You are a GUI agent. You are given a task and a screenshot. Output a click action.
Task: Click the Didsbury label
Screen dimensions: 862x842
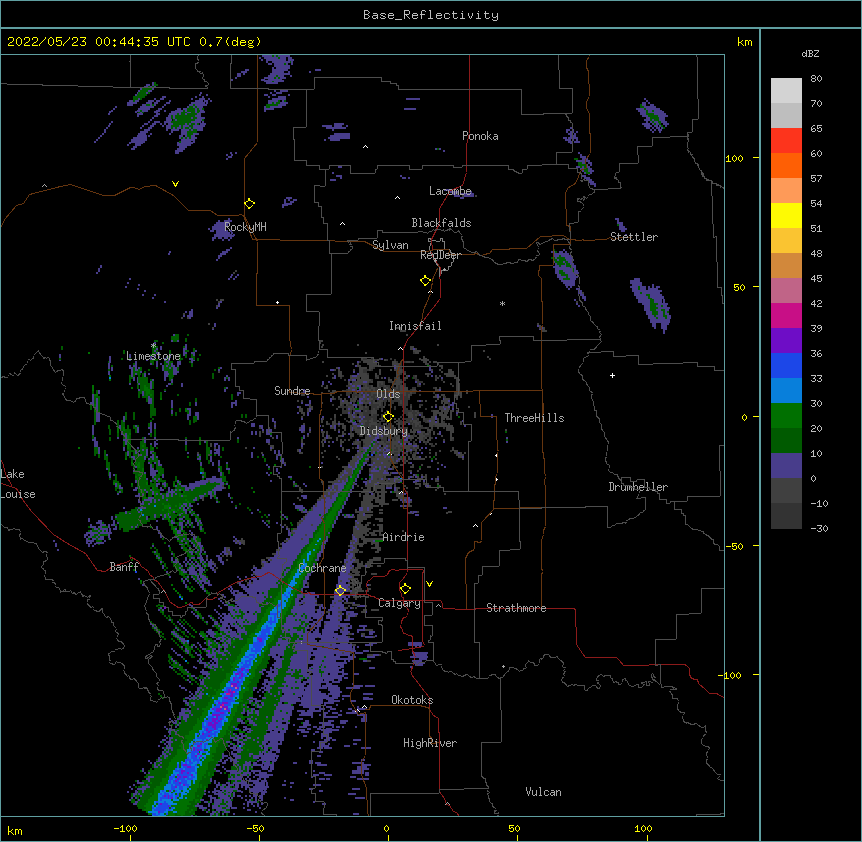click(x=384, y=431)
